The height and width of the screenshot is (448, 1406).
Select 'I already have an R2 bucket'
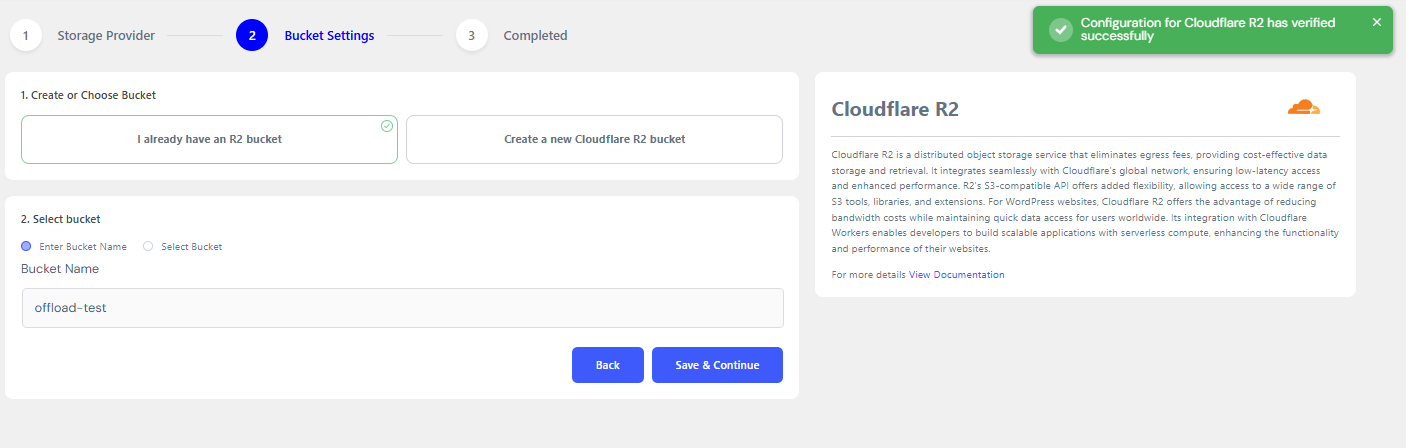(x=209, y=140)
